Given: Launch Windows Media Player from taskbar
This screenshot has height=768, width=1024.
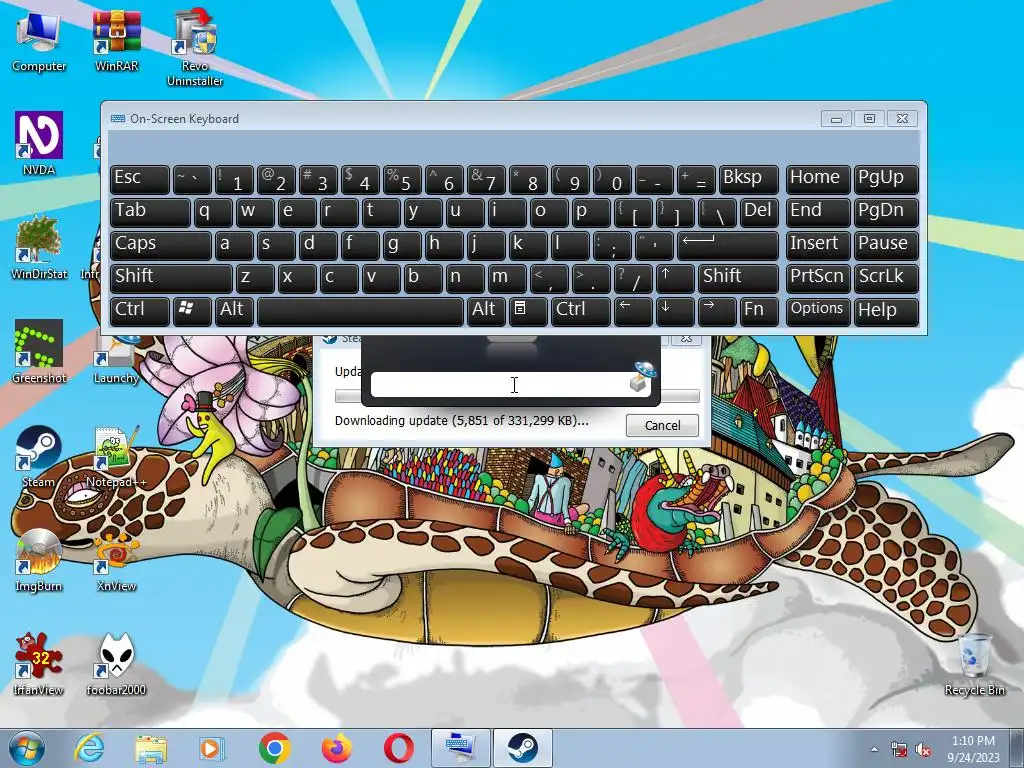Looking at the screenshot, I should coord(212,748).
